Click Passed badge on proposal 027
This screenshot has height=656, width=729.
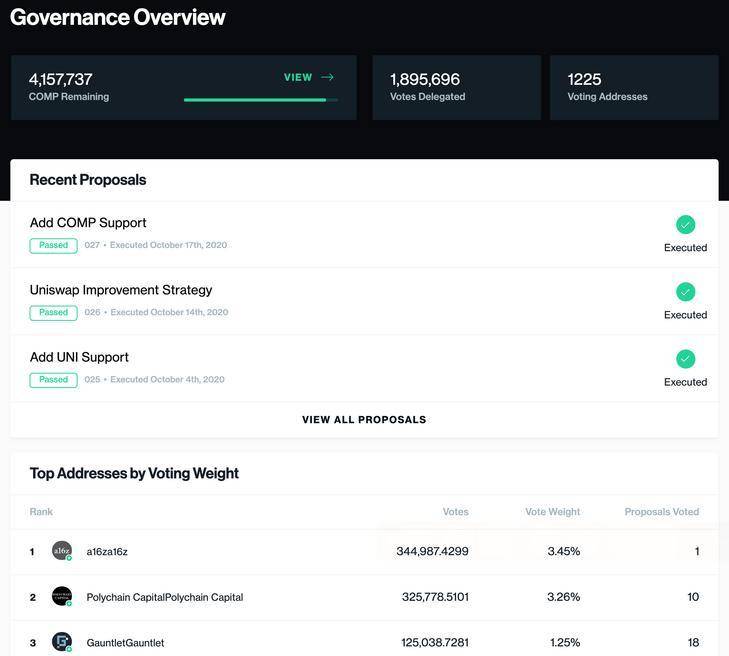[53, 245]
